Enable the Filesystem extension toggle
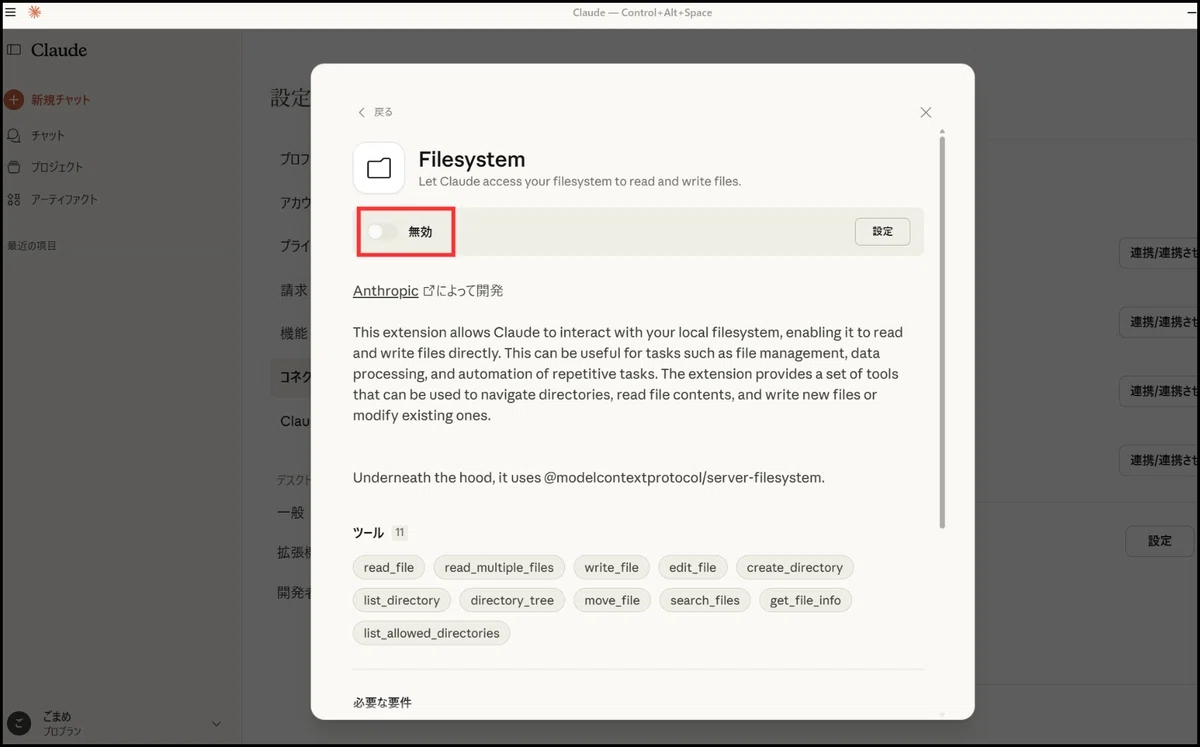This screenshot has width=1200, height=747. [382, 231]
